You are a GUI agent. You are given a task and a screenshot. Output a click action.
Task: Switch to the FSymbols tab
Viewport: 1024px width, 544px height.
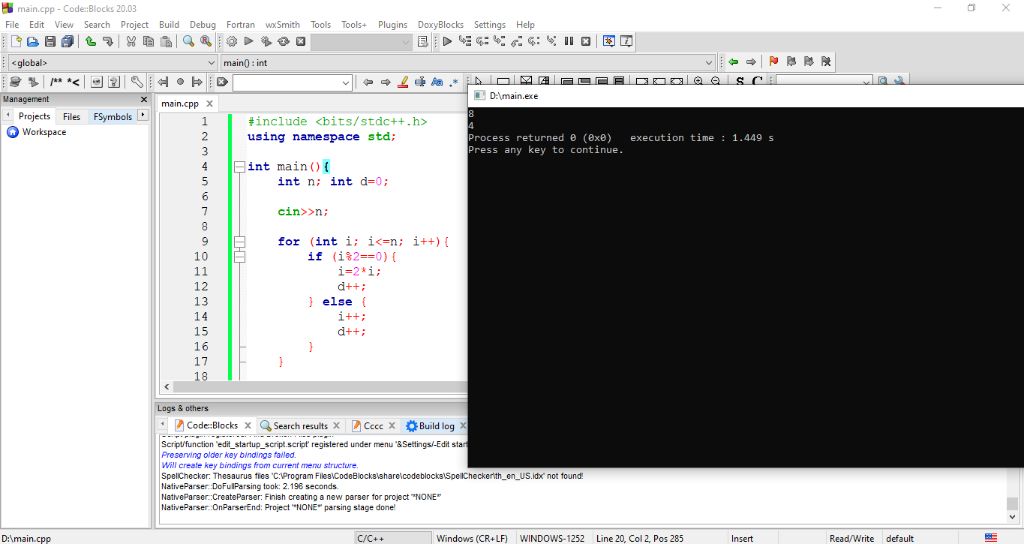click(x=112, y=116)
